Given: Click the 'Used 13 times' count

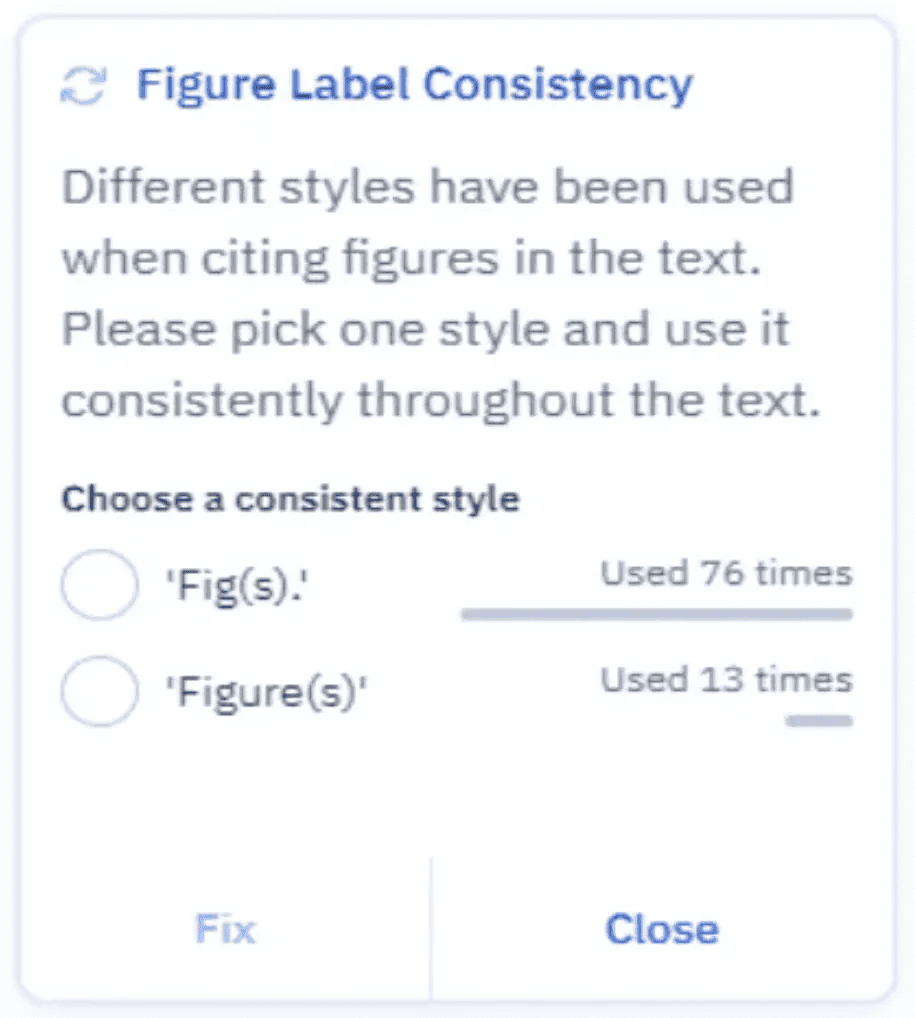Looking at the screenshot, I should (726, 680).
